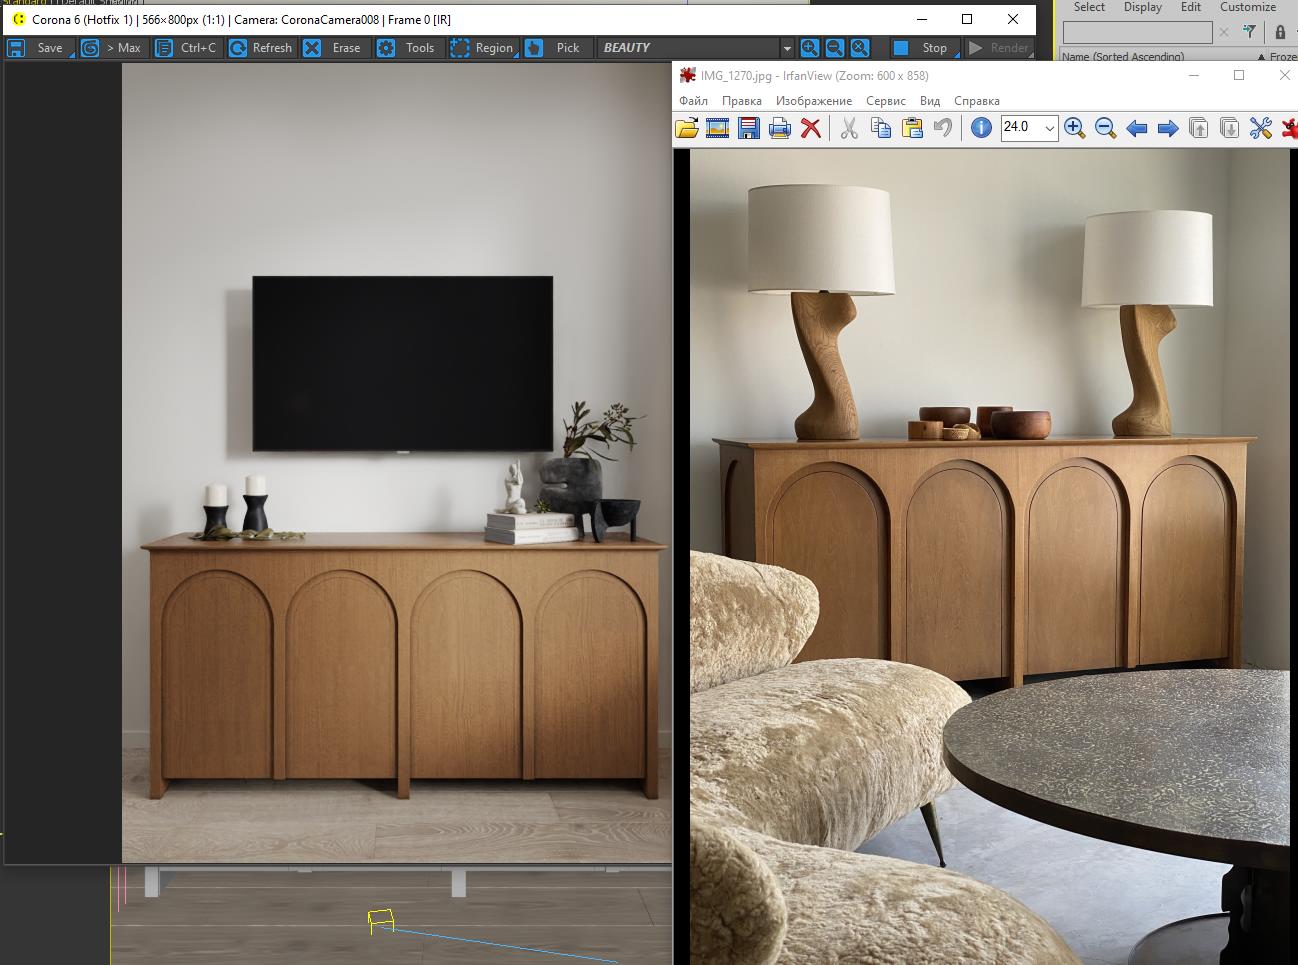Click the Save floppy icon in IrfanView

point(748,128)
